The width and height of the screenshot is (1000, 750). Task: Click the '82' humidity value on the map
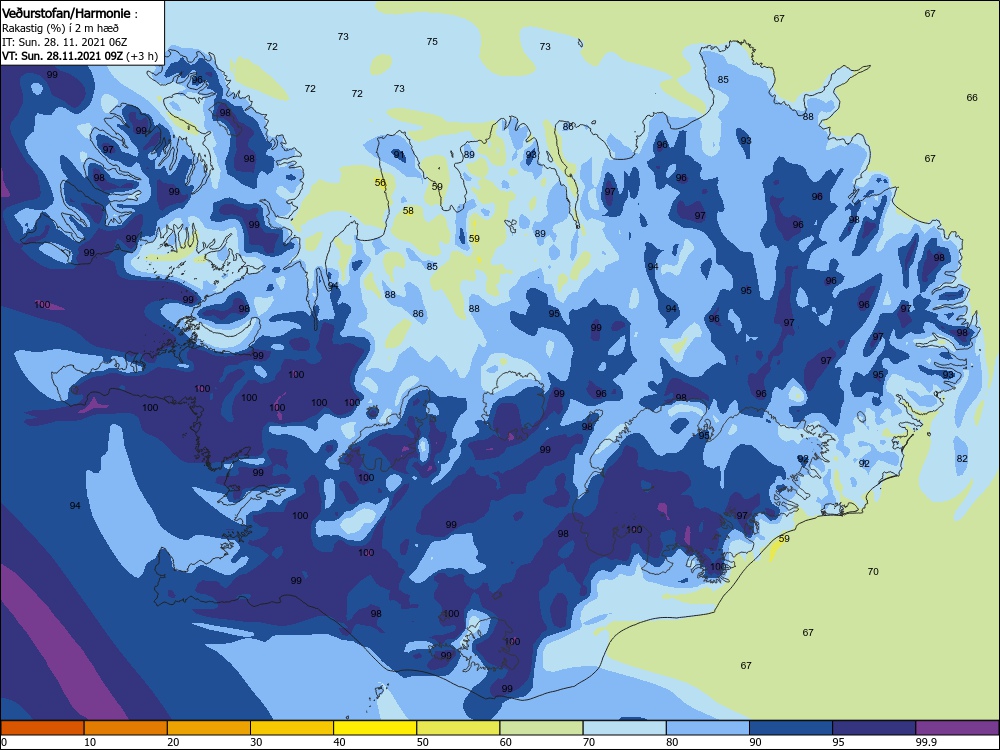coord(962,459)
